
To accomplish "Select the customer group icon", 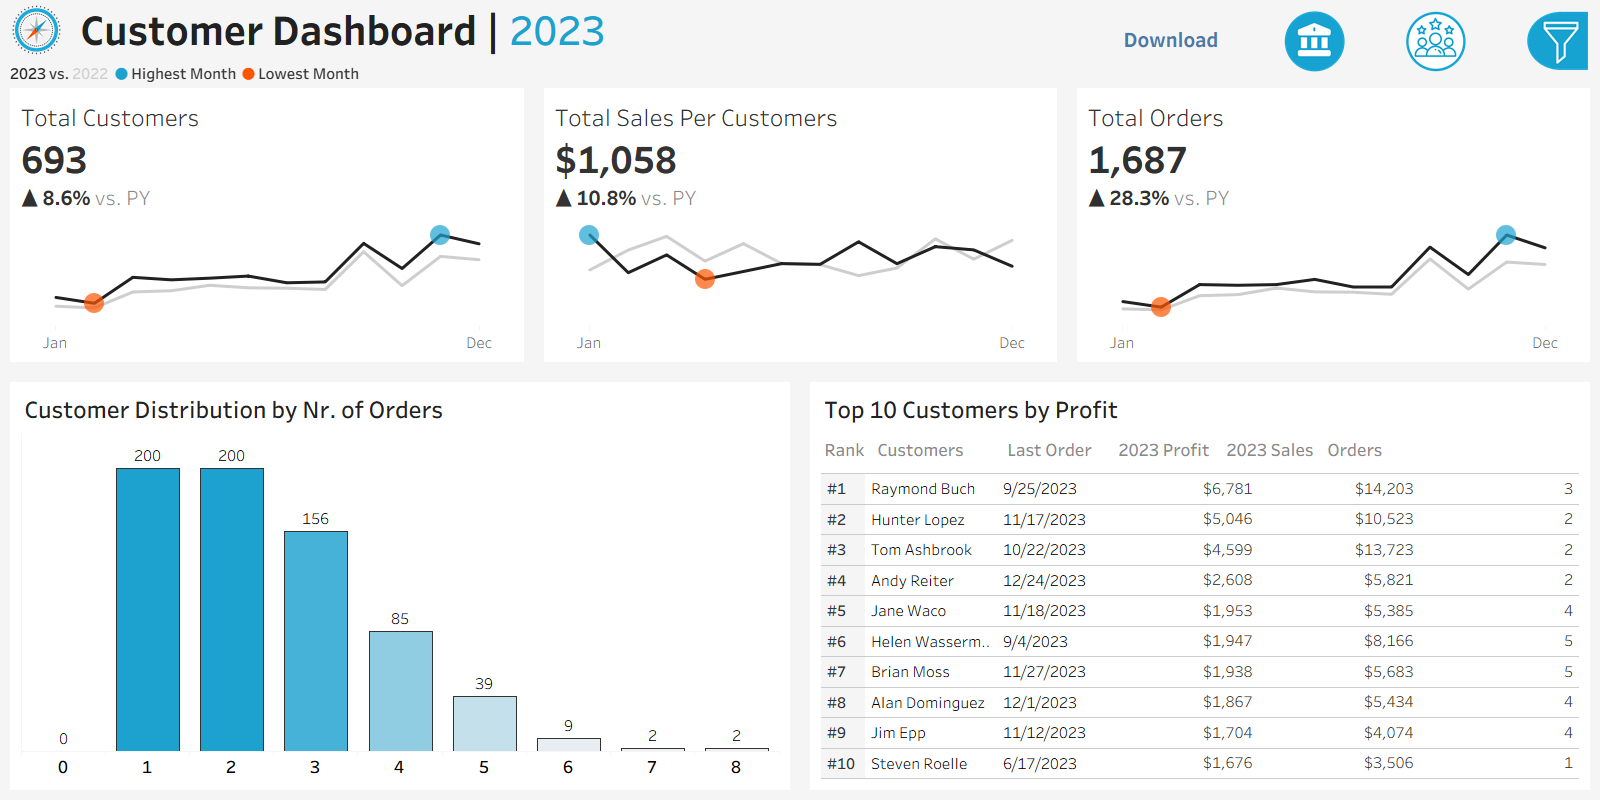I will [1435, 41].
